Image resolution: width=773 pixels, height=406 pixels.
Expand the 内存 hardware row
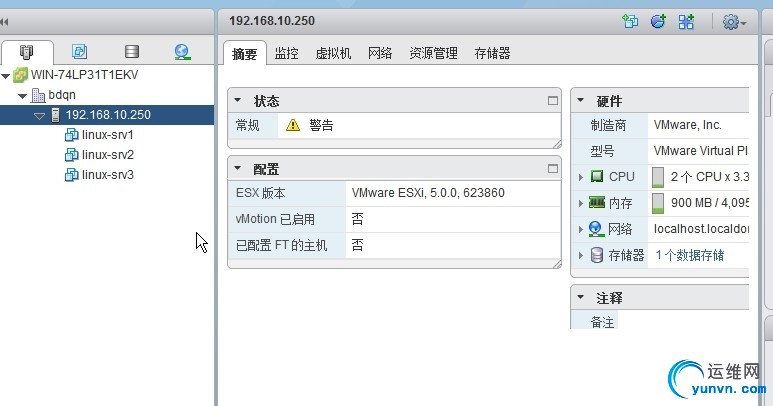pyautogui.click(x=581, y=203)
